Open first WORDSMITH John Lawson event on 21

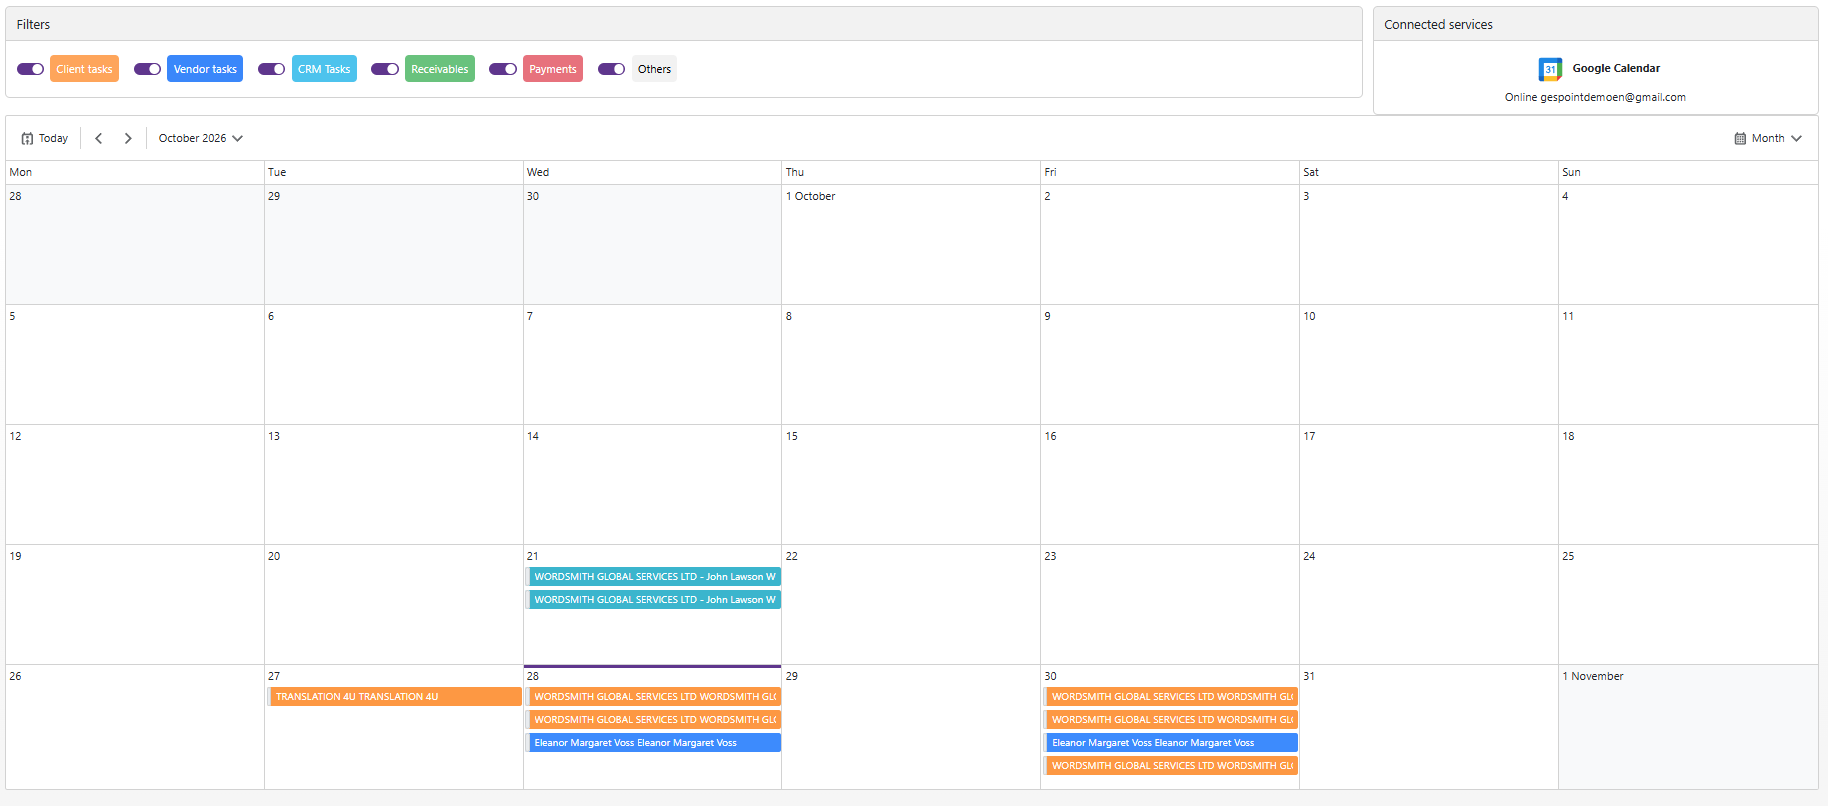(x=654, y=576)
